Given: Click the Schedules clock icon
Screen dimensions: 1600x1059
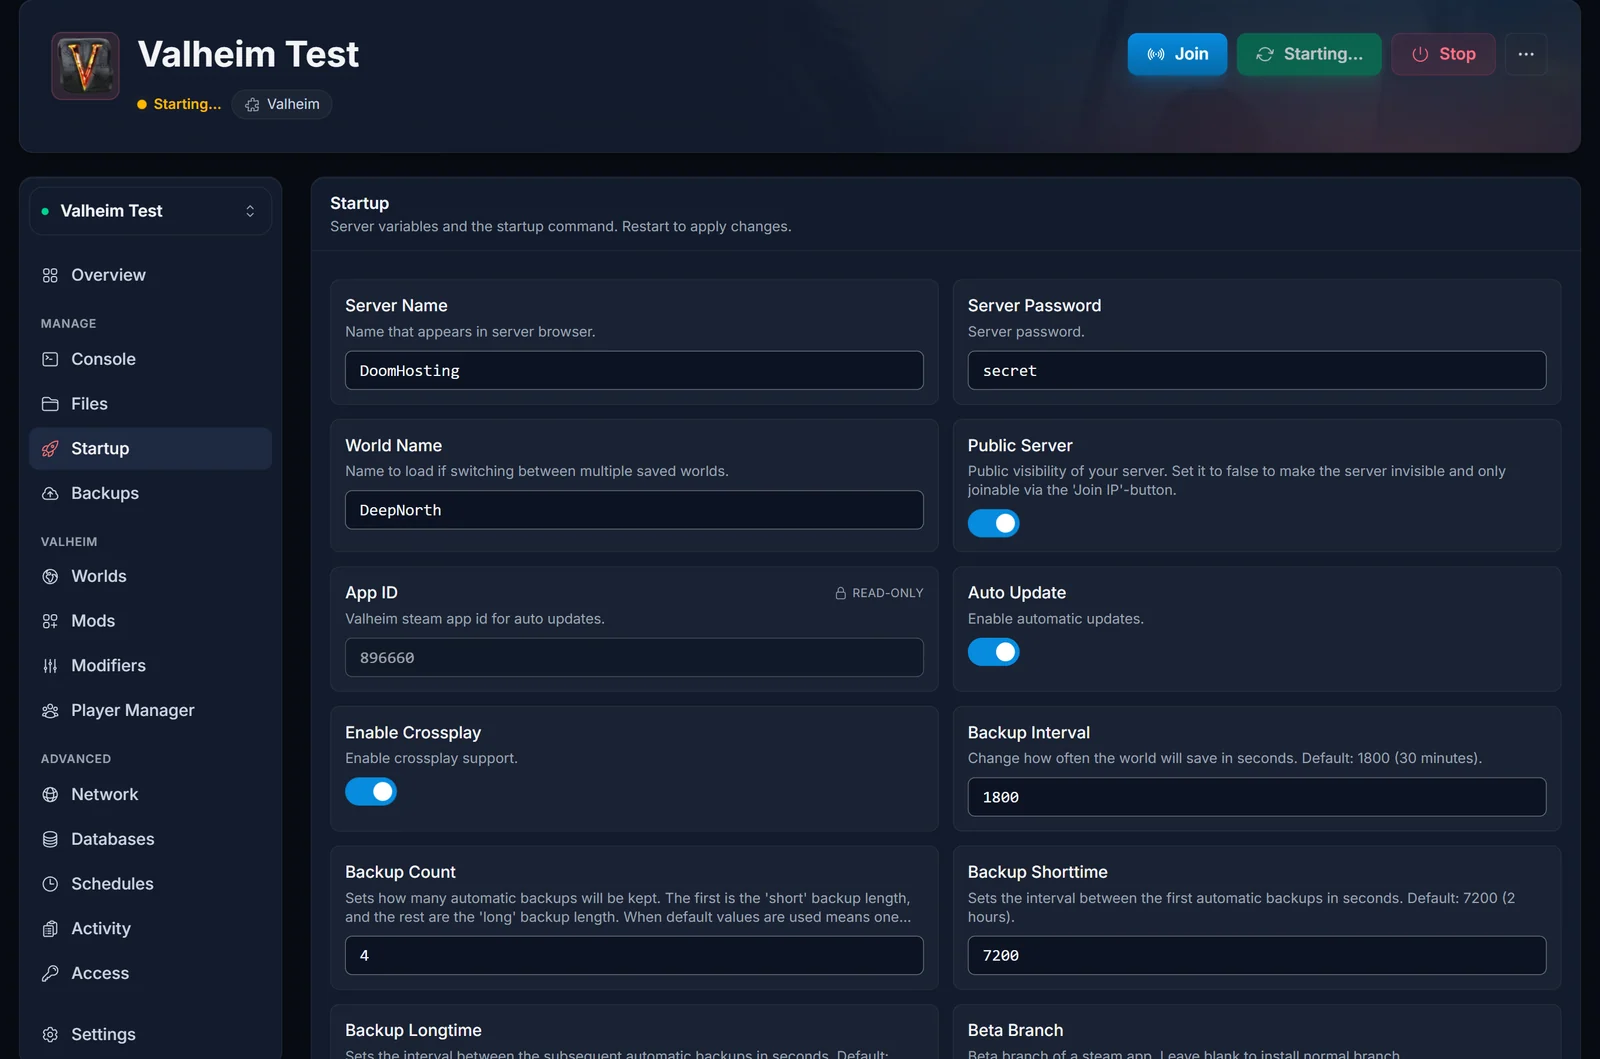Looking at the screenshot, I should (50, 884).
